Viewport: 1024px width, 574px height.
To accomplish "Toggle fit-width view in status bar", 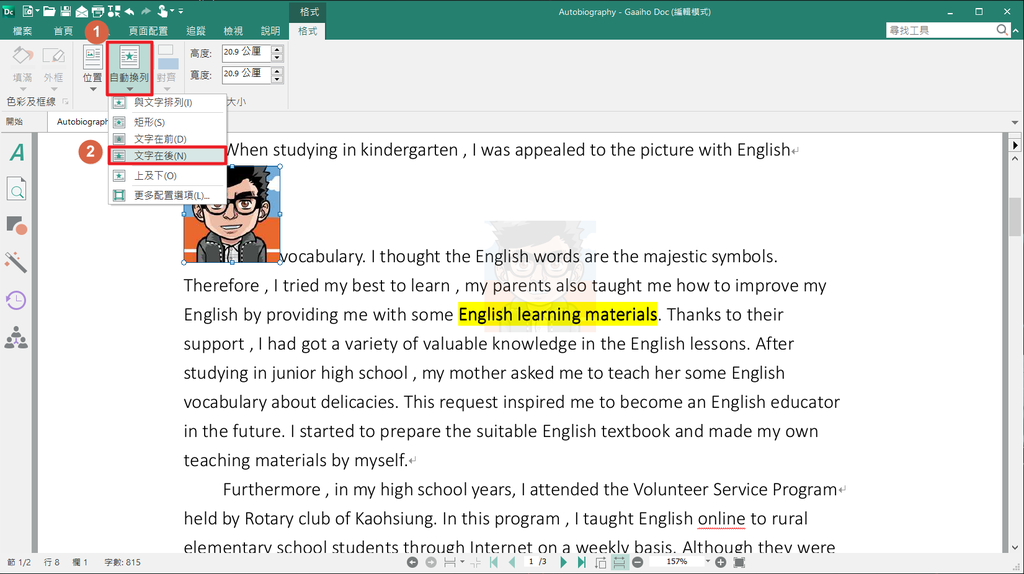I will coord(619,562).
